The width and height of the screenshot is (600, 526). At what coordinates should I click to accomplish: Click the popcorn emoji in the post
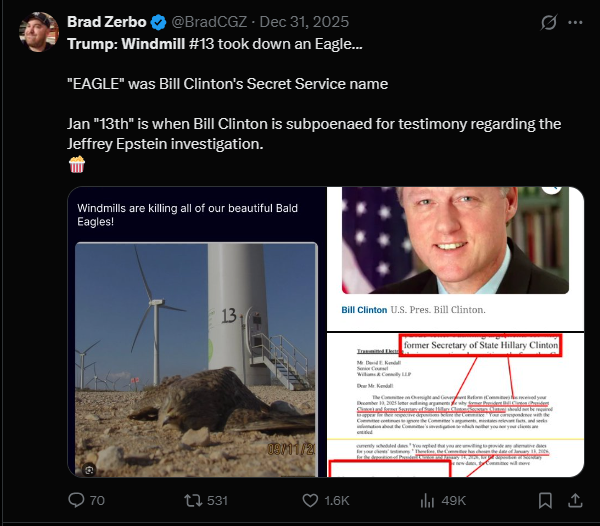[75, 165]
